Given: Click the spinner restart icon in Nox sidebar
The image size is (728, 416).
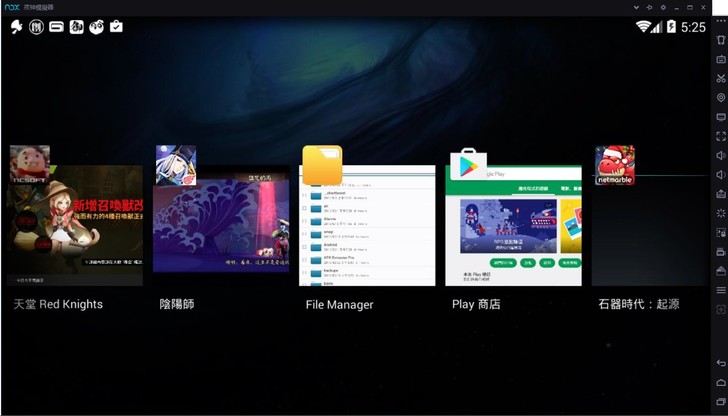Looking at the screenshot, I should point(721,213).
